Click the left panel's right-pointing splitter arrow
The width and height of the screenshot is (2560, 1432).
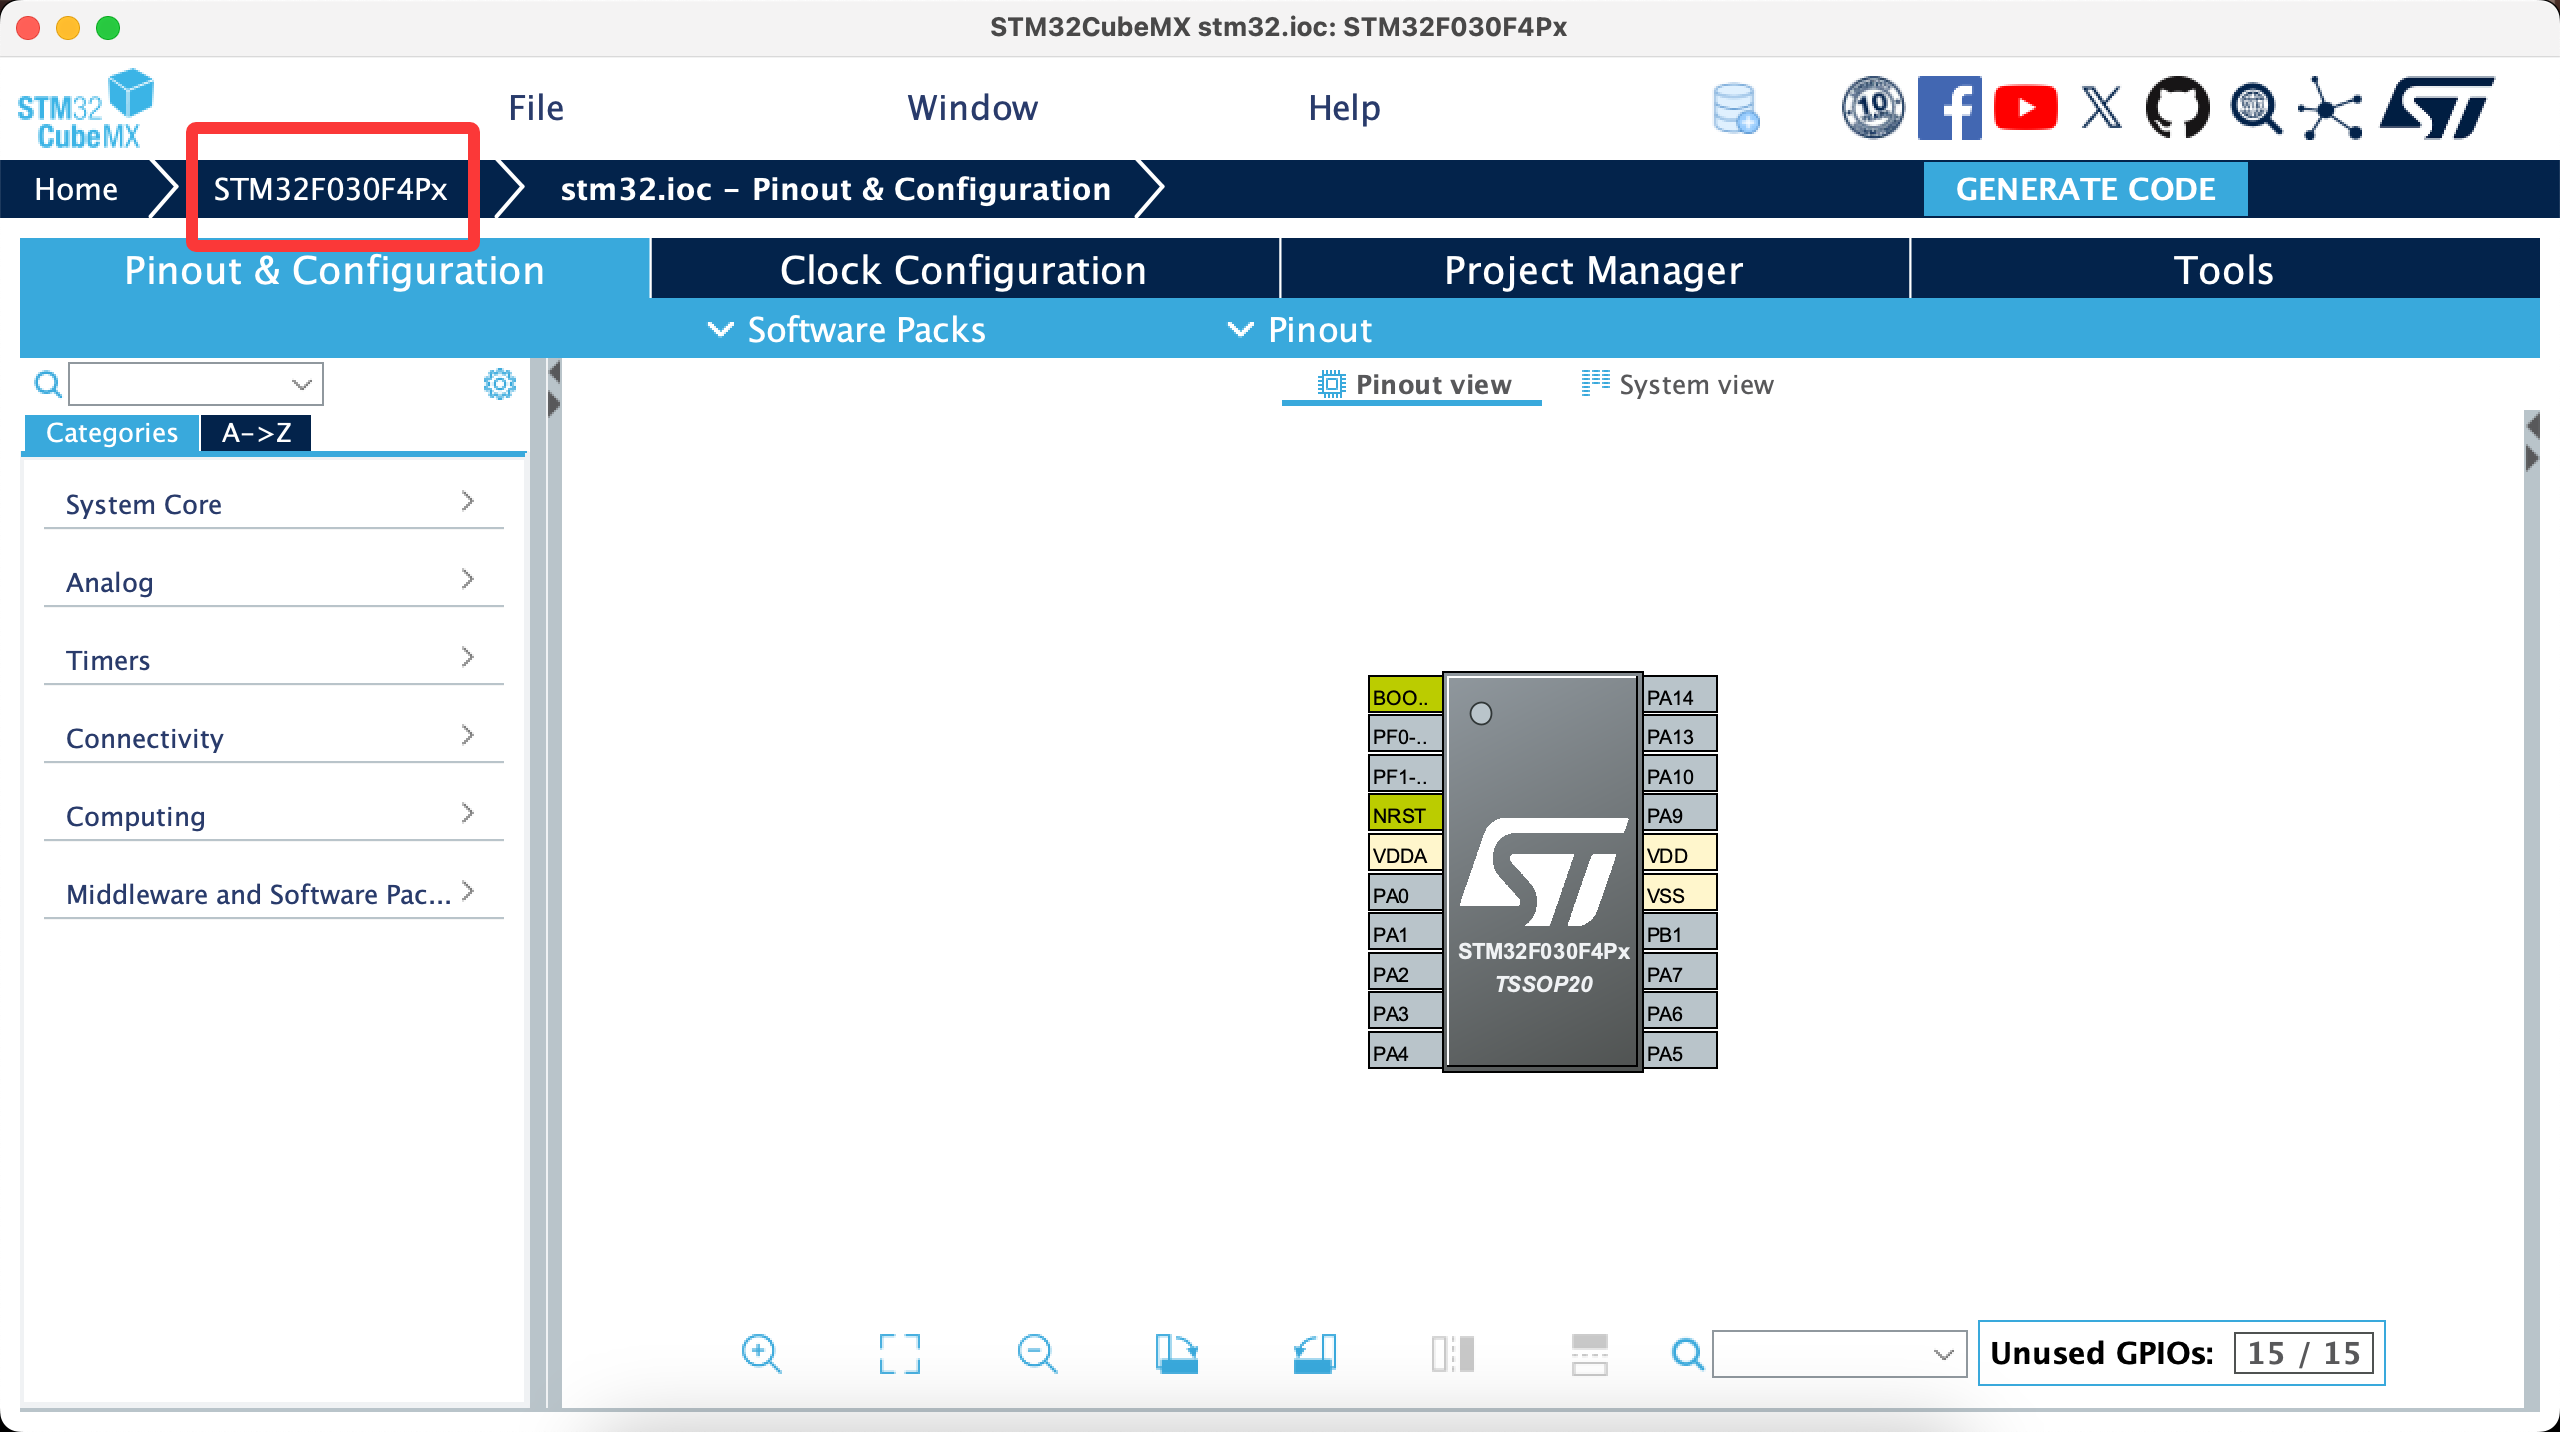coord(554,405)
